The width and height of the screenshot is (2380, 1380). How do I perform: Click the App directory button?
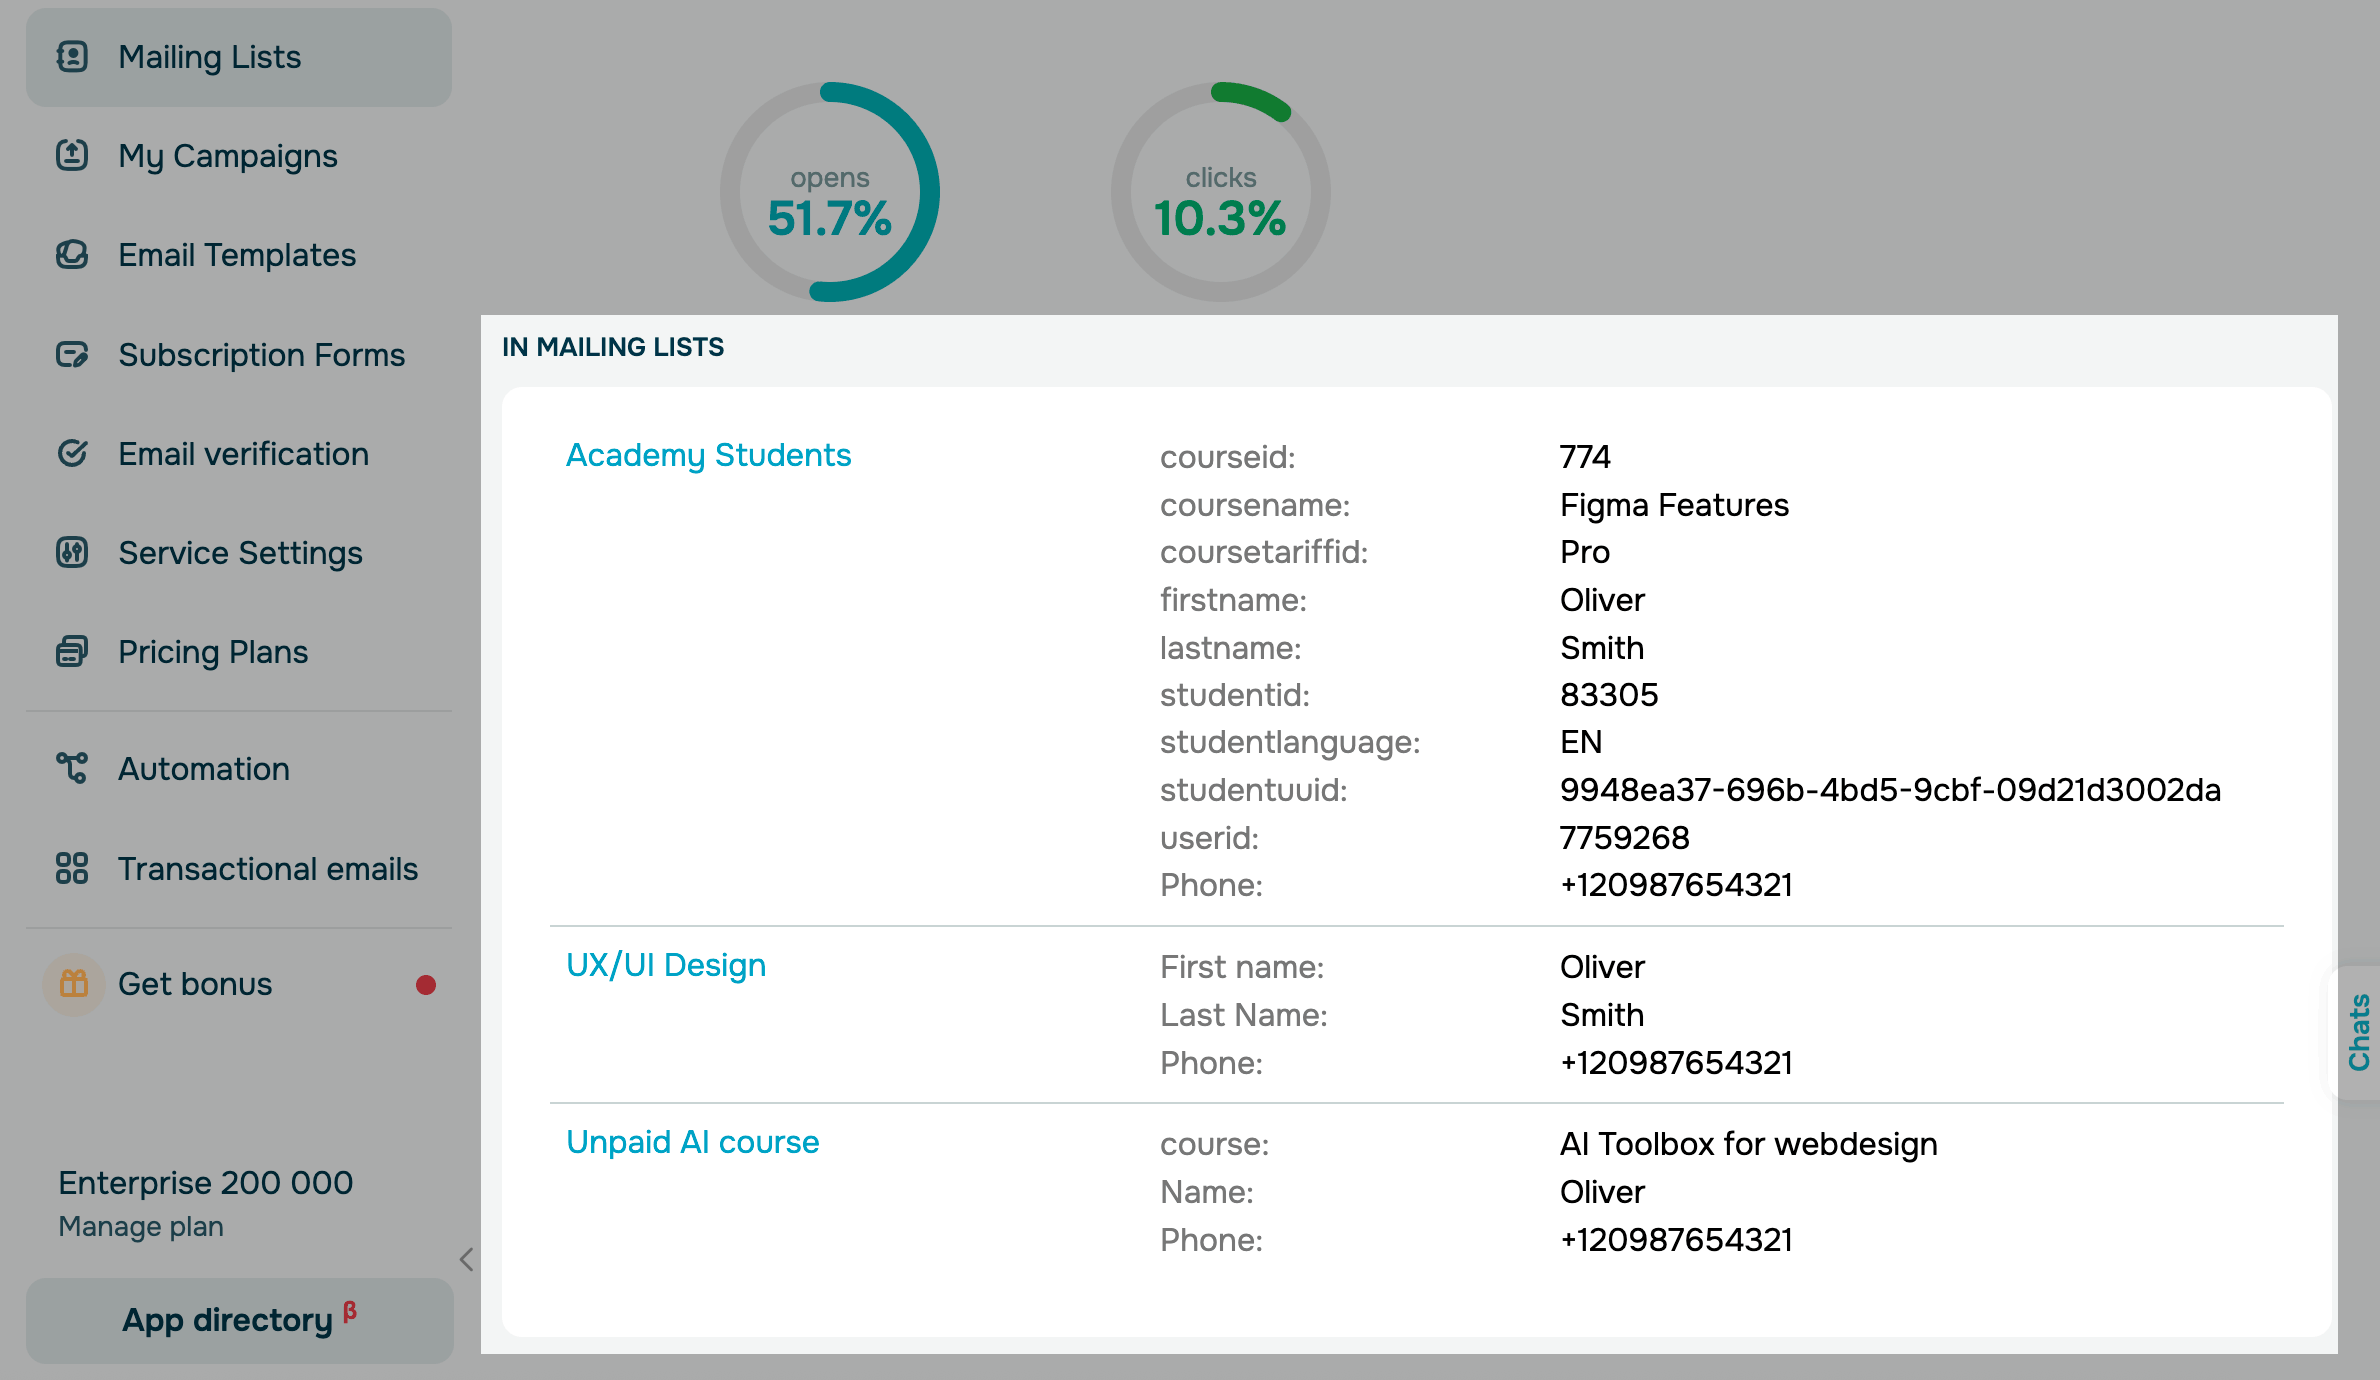pos(239,1320)
